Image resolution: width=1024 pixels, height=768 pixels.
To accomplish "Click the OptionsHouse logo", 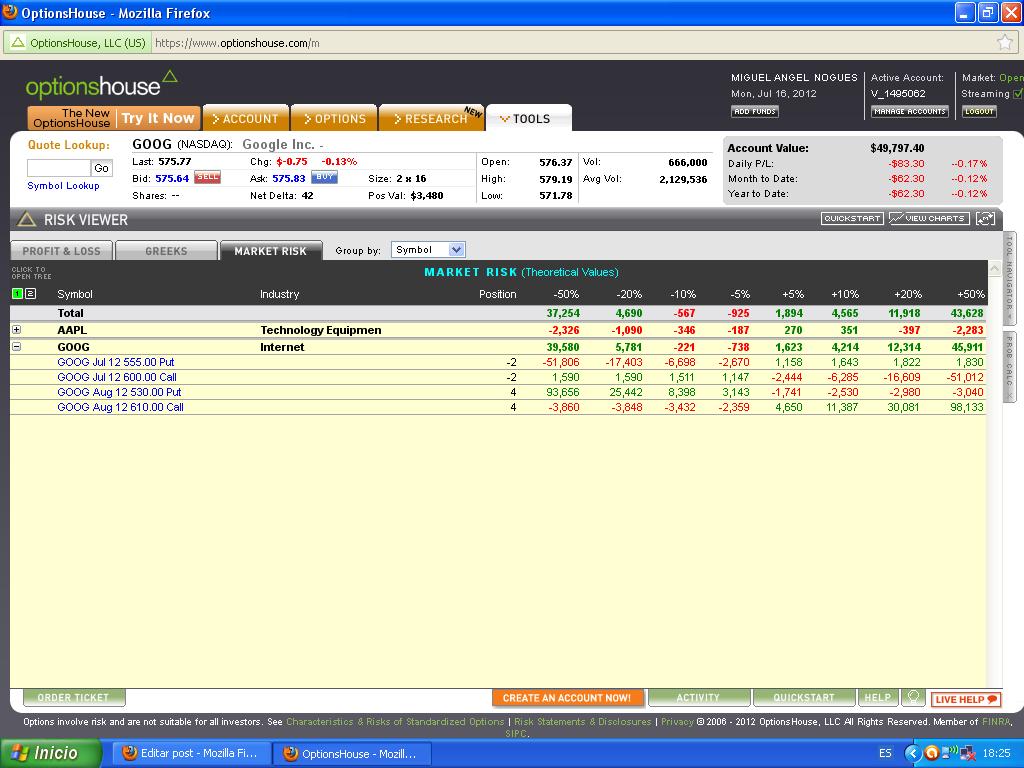I will (x=100, y=84).
